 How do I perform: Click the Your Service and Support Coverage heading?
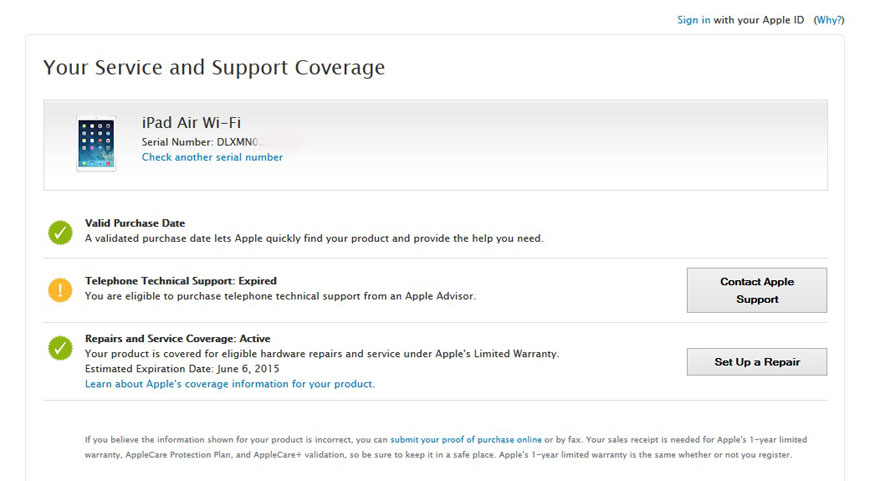tap(214, 68)
